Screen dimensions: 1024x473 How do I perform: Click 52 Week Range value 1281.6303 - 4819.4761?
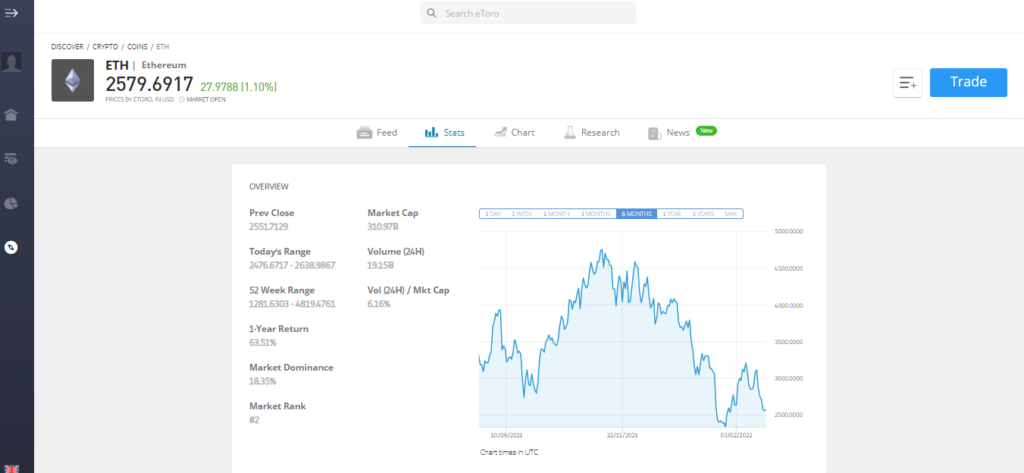pos(293,304)
